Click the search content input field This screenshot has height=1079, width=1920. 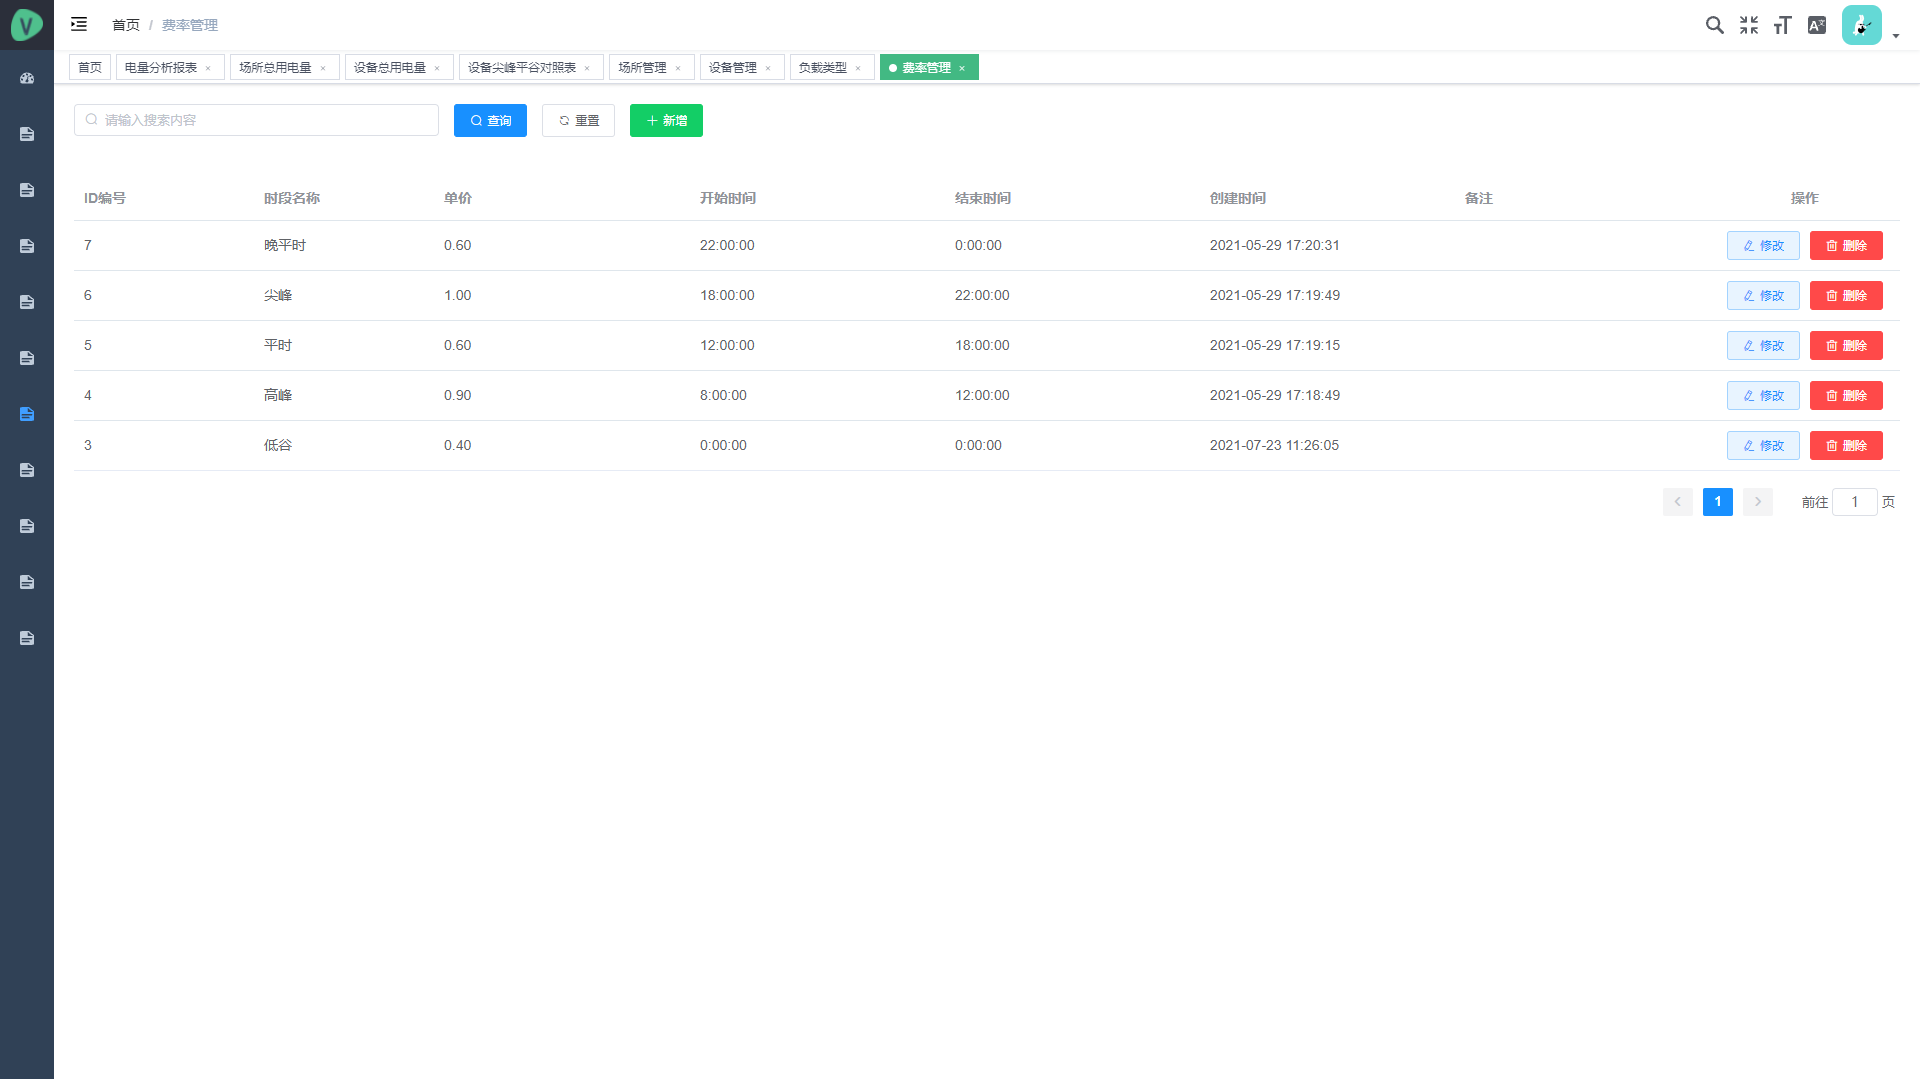click(256, 120)
